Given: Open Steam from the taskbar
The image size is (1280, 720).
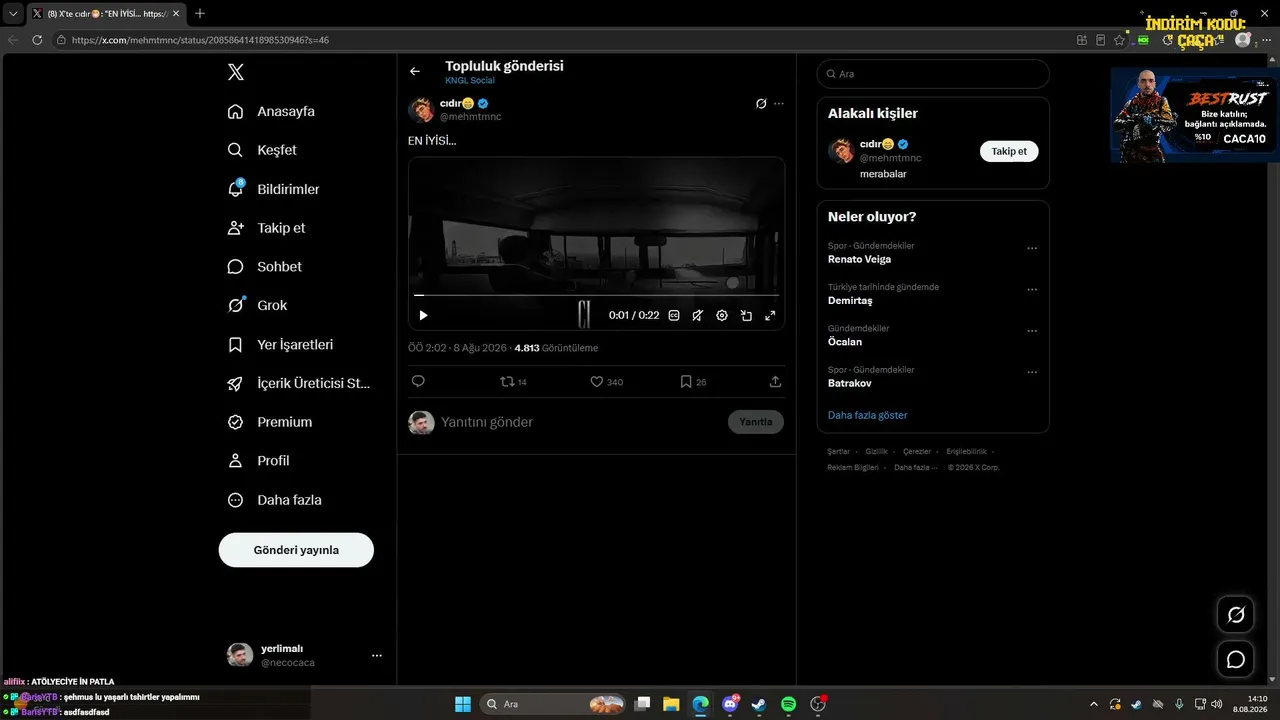Looking at the screenshot, I should (759, 704).
